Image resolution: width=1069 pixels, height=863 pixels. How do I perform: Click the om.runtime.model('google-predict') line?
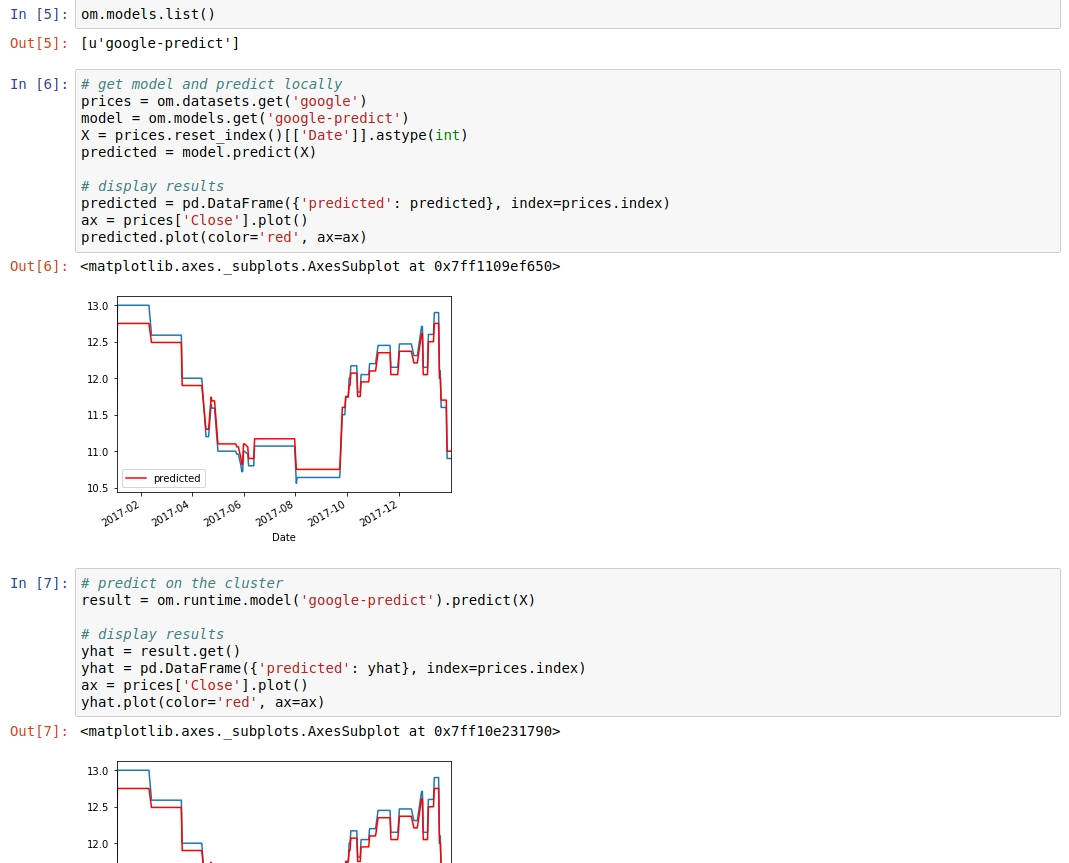308,600
